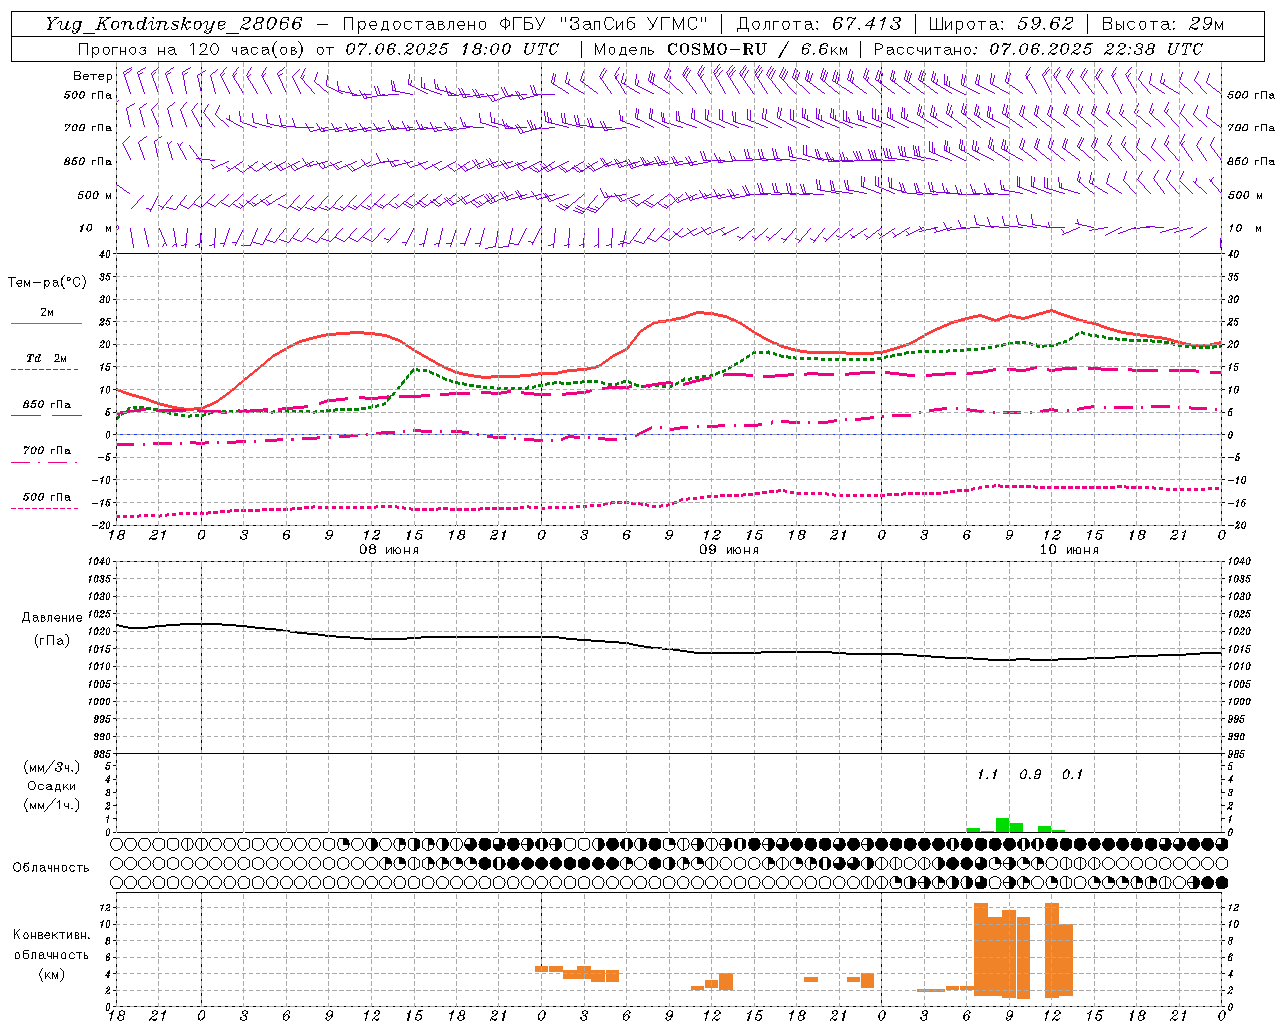Click the Тем-ра(°C) axis label
This screenshot has height=1024, width=1280.
47,283
